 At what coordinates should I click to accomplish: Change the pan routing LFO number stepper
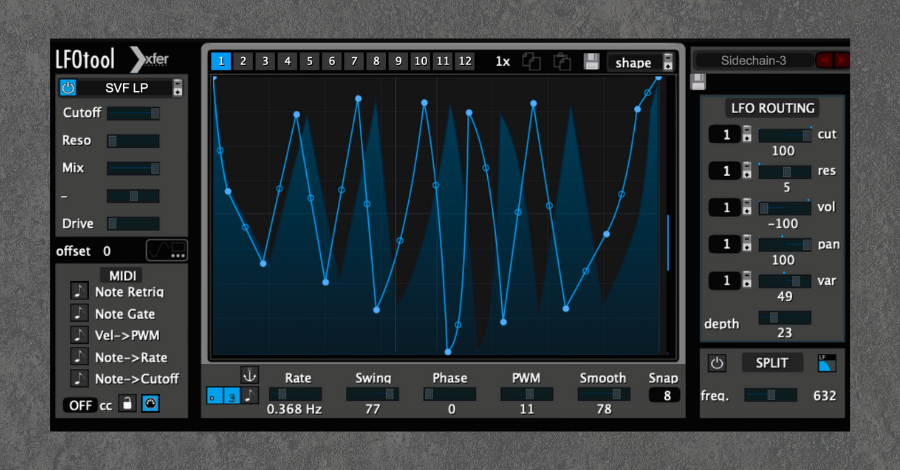coord(747,244)
